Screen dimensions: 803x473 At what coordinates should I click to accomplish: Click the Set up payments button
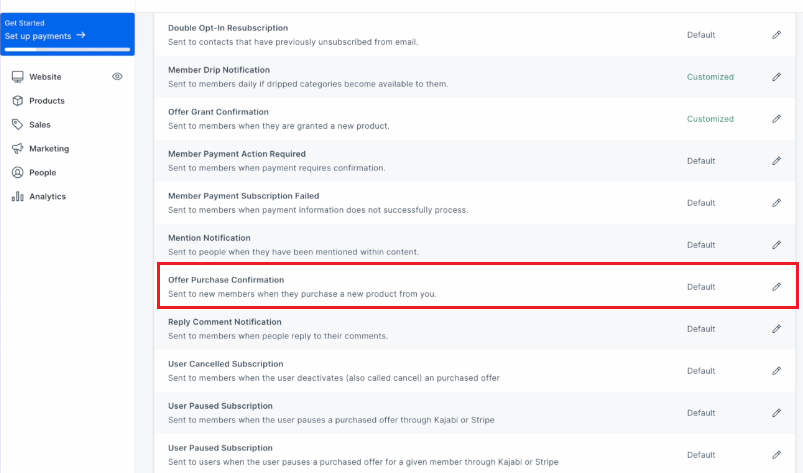pos(45,36)
